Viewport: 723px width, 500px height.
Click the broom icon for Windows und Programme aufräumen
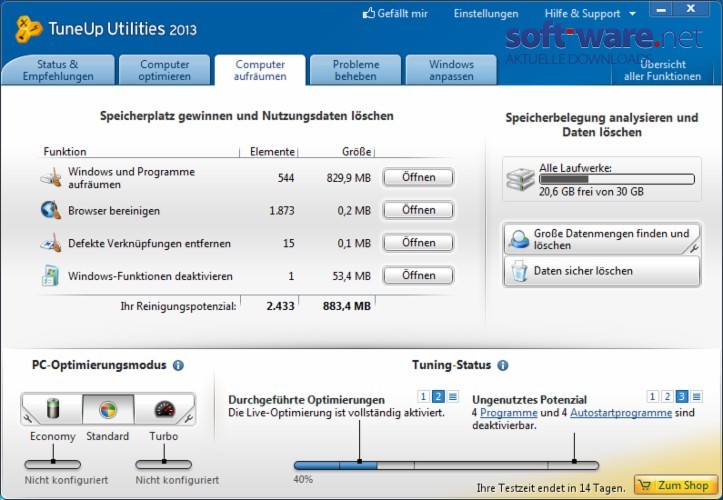(x=51, y=178)
